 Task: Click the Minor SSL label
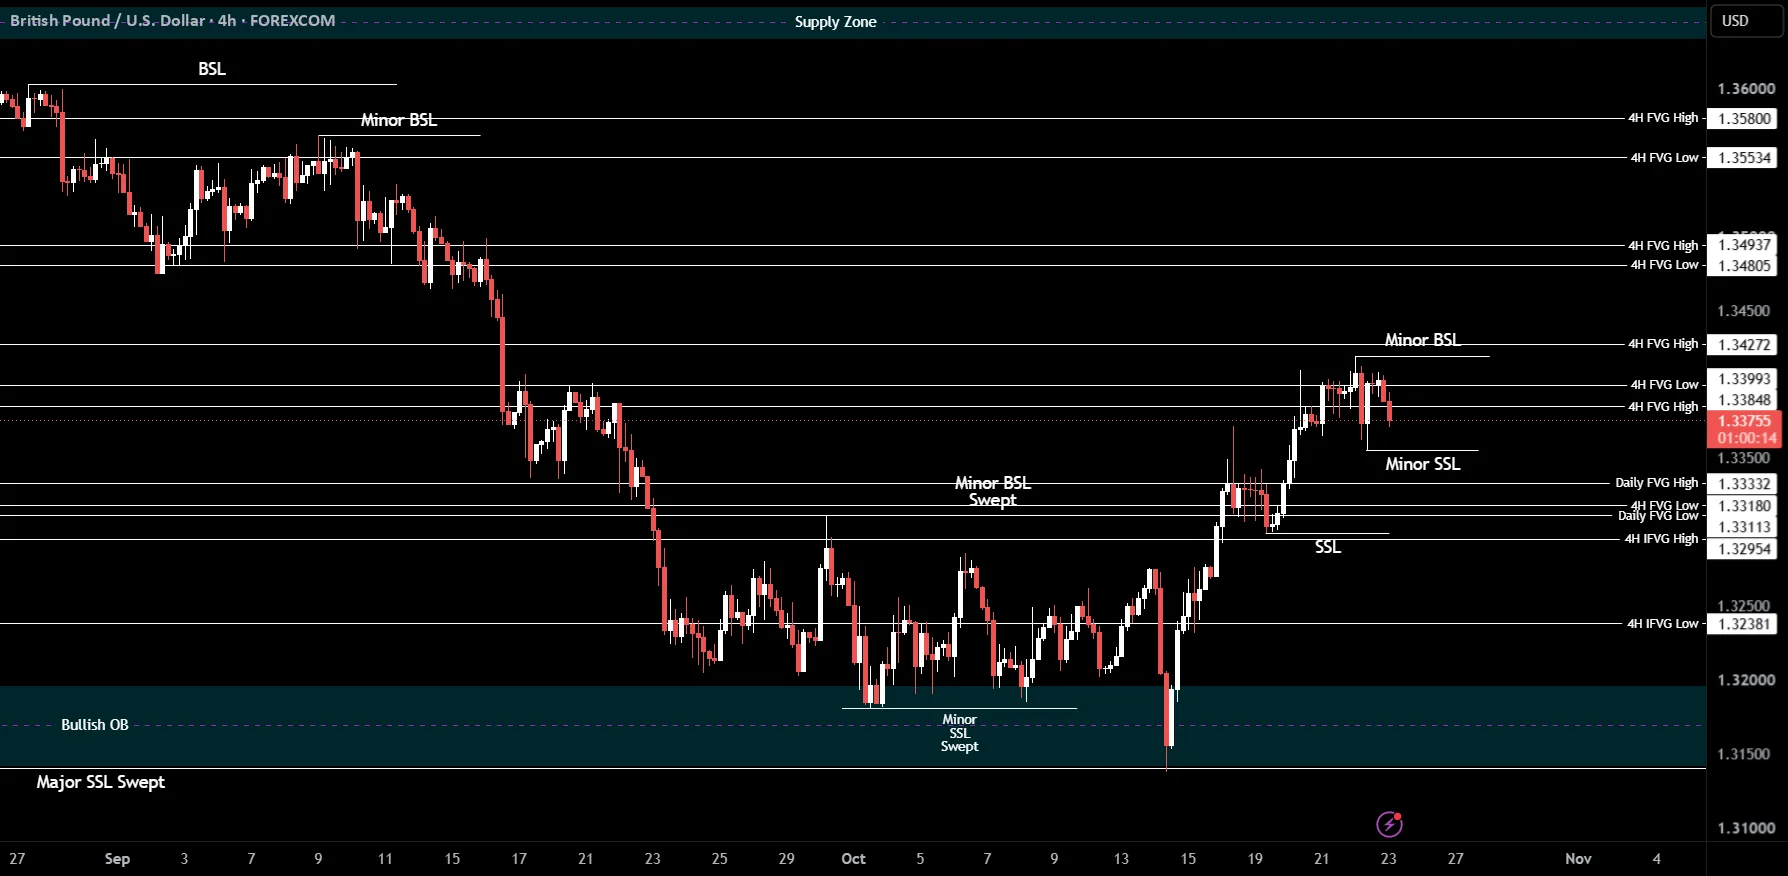click(x=1422, y=464)
